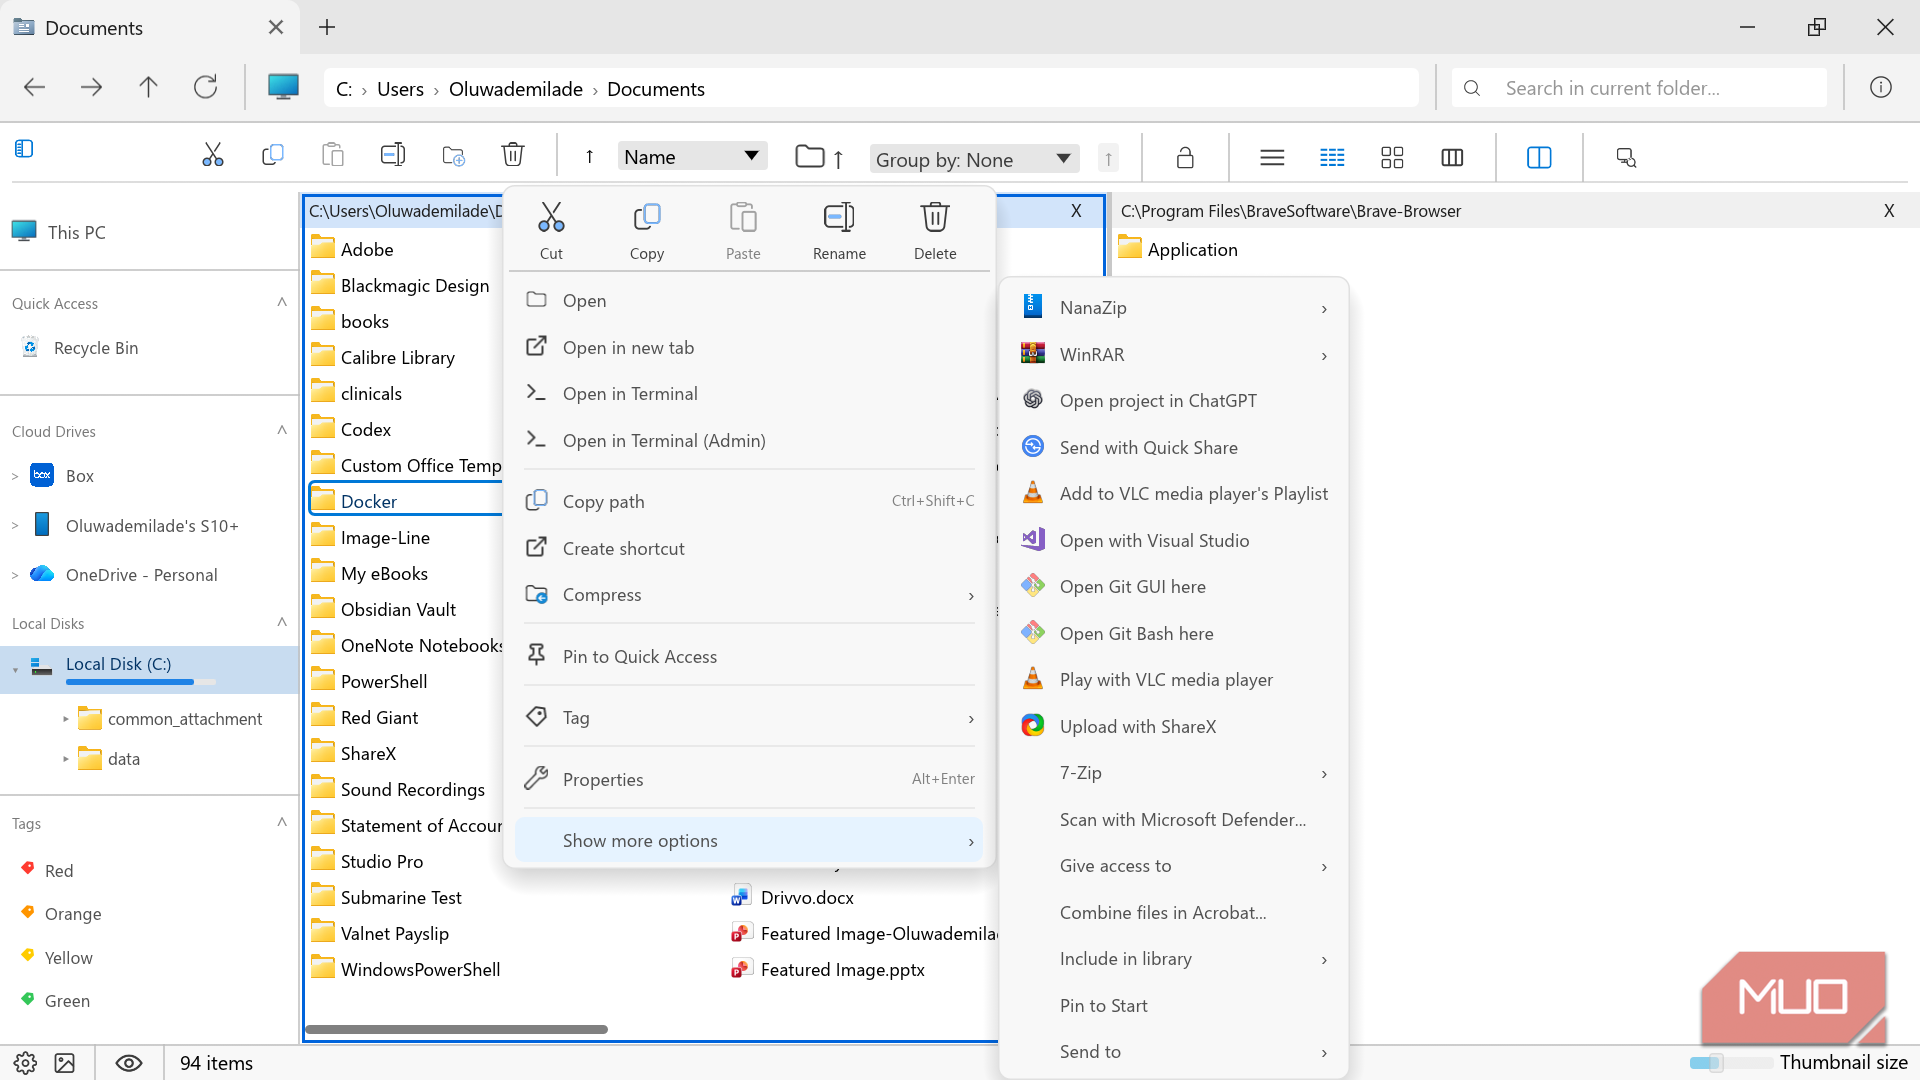Image resolution: width=1920 pixels, height=1080 pixels.
Task: Click Users breadcrumb in address bar
Action: tap(400, 89)
